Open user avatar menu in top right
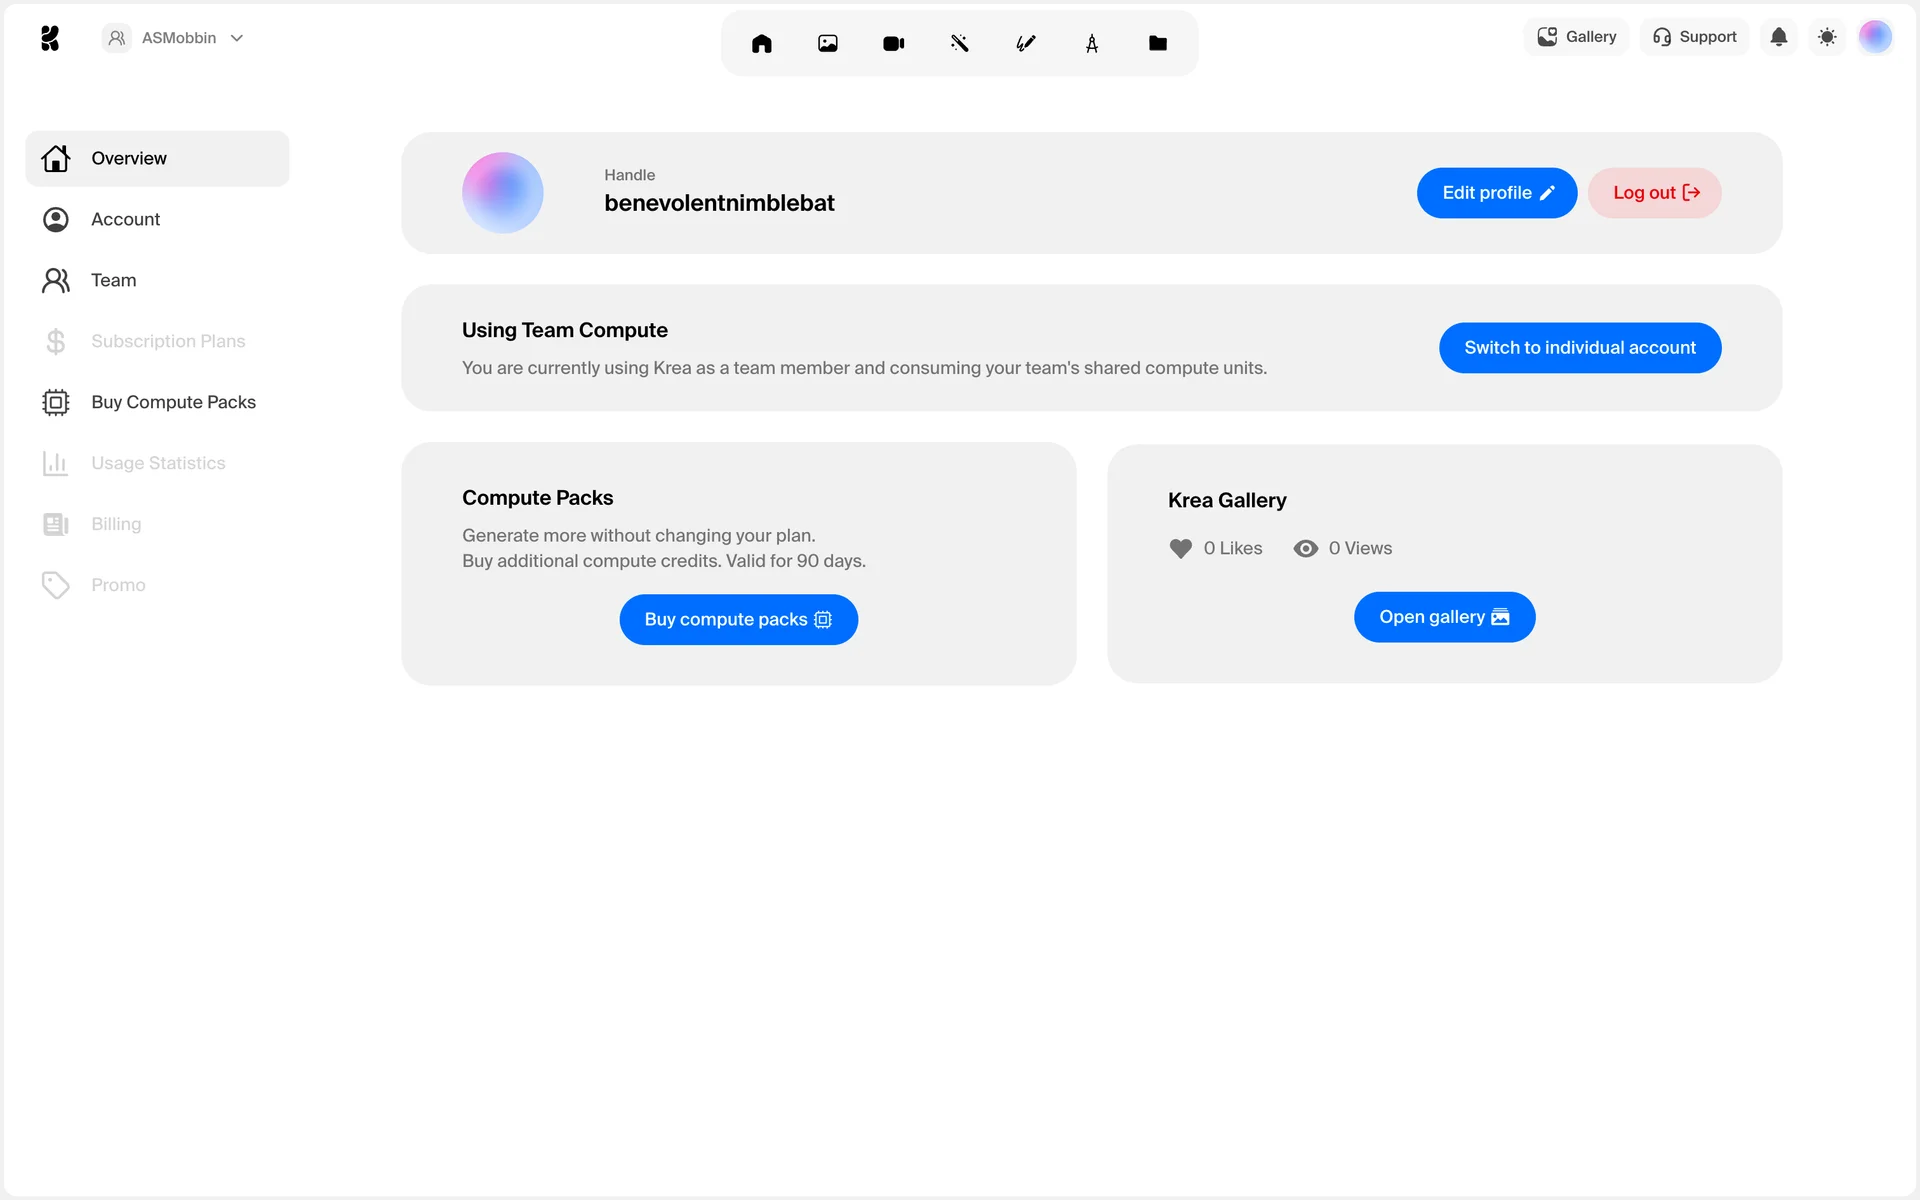The image size is (1920, 1200). point(1875,37)
